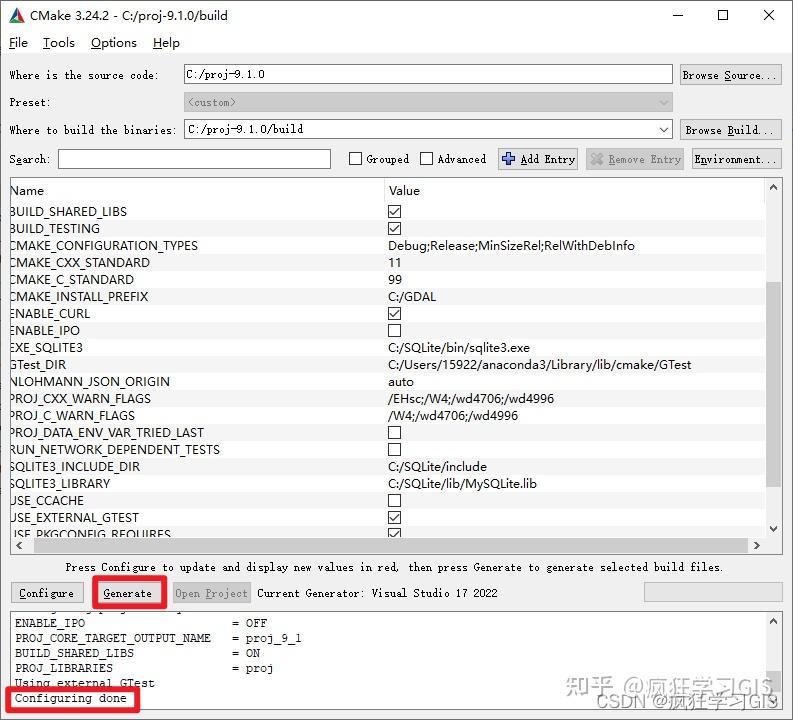Open the Tools menu
This screenshot has width=793, height=720.
pos(59,43)
